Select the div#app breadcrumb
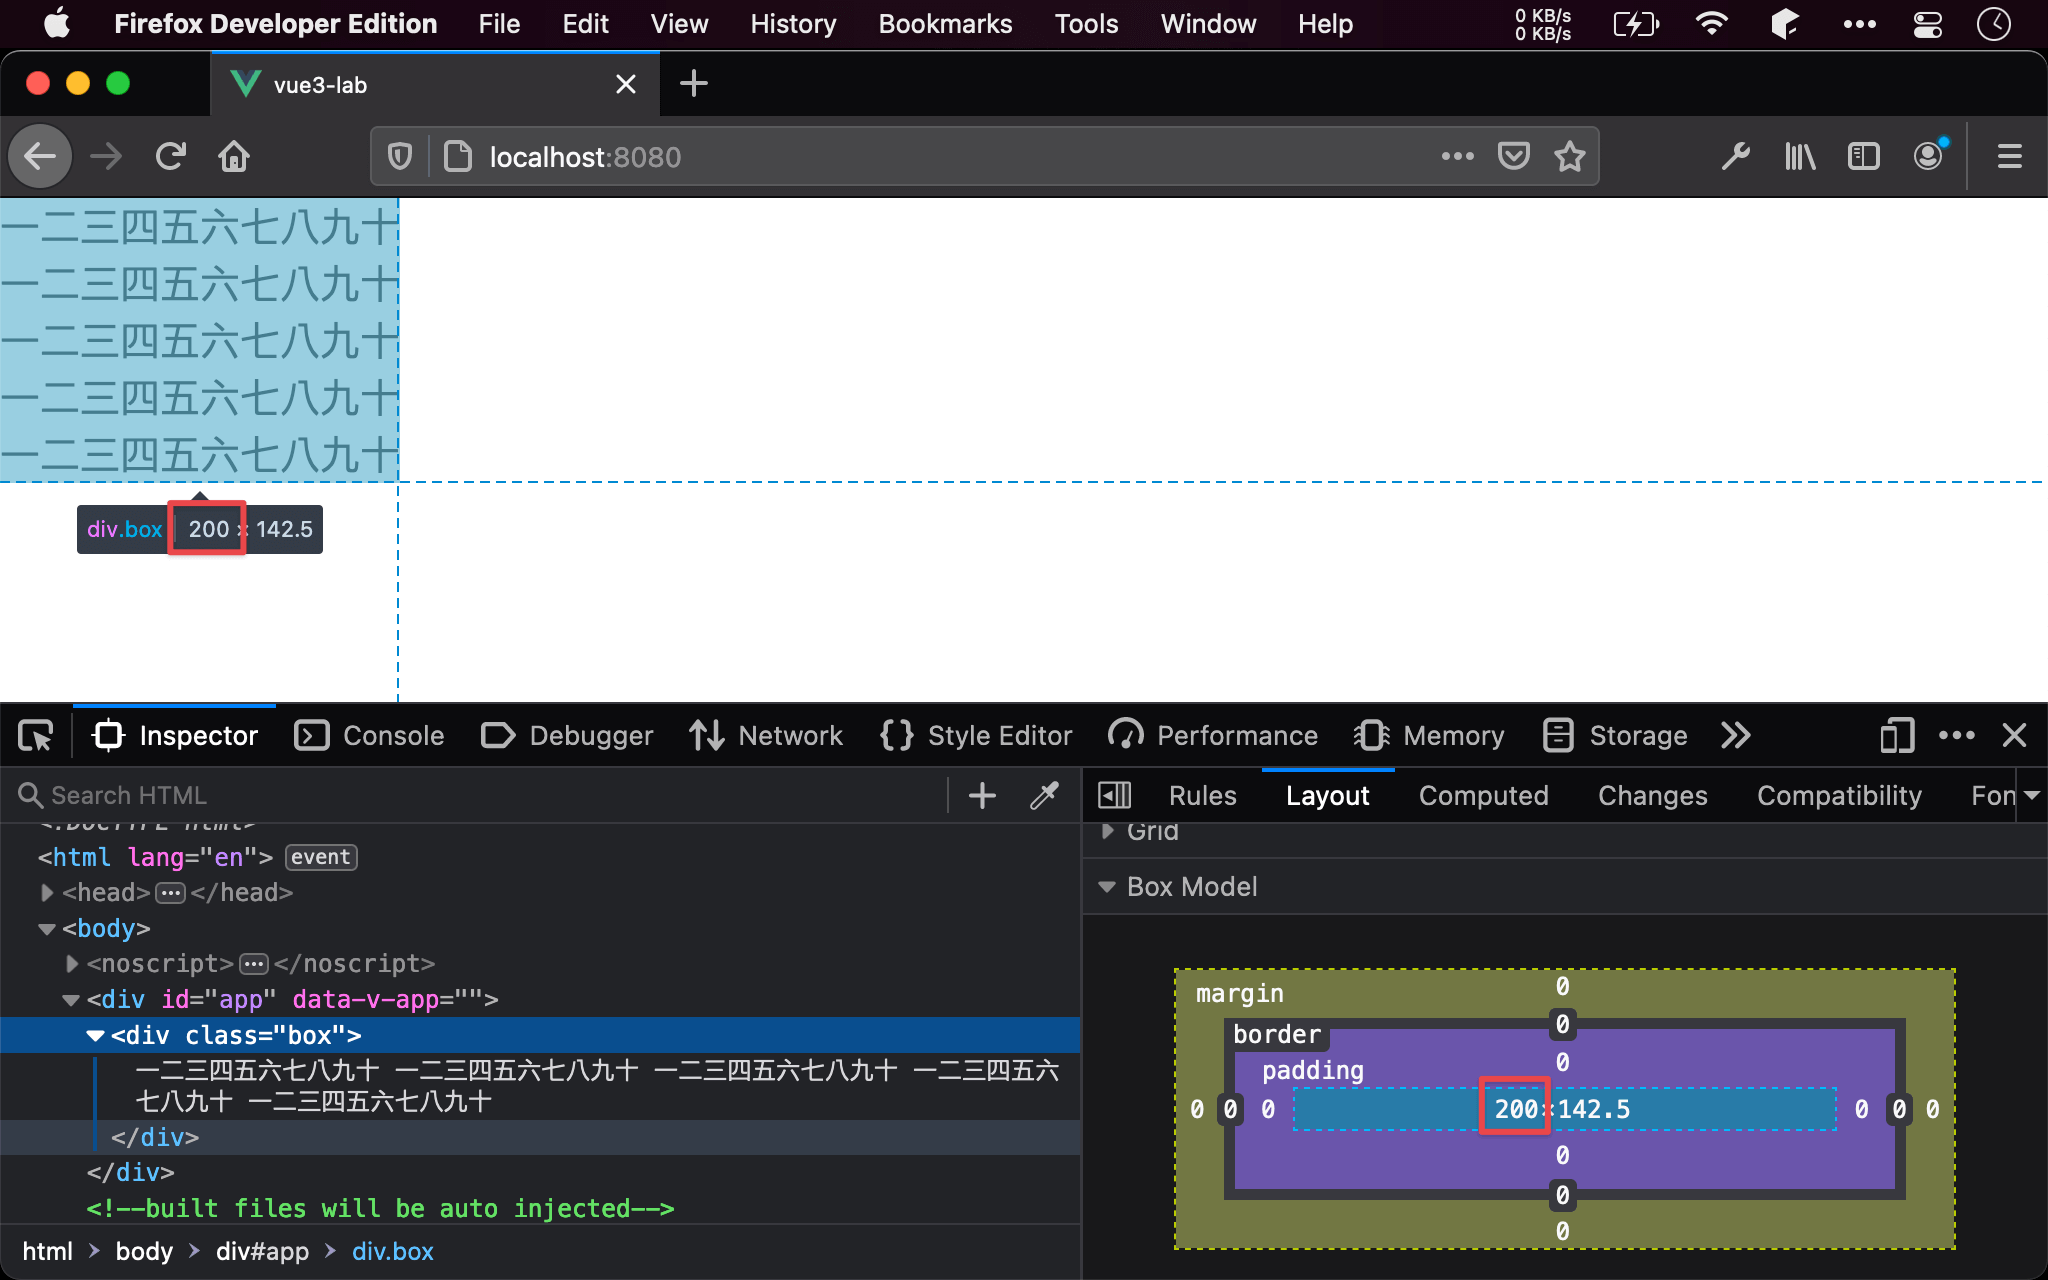The image size is (2048, 1280). pos(262,1252)
